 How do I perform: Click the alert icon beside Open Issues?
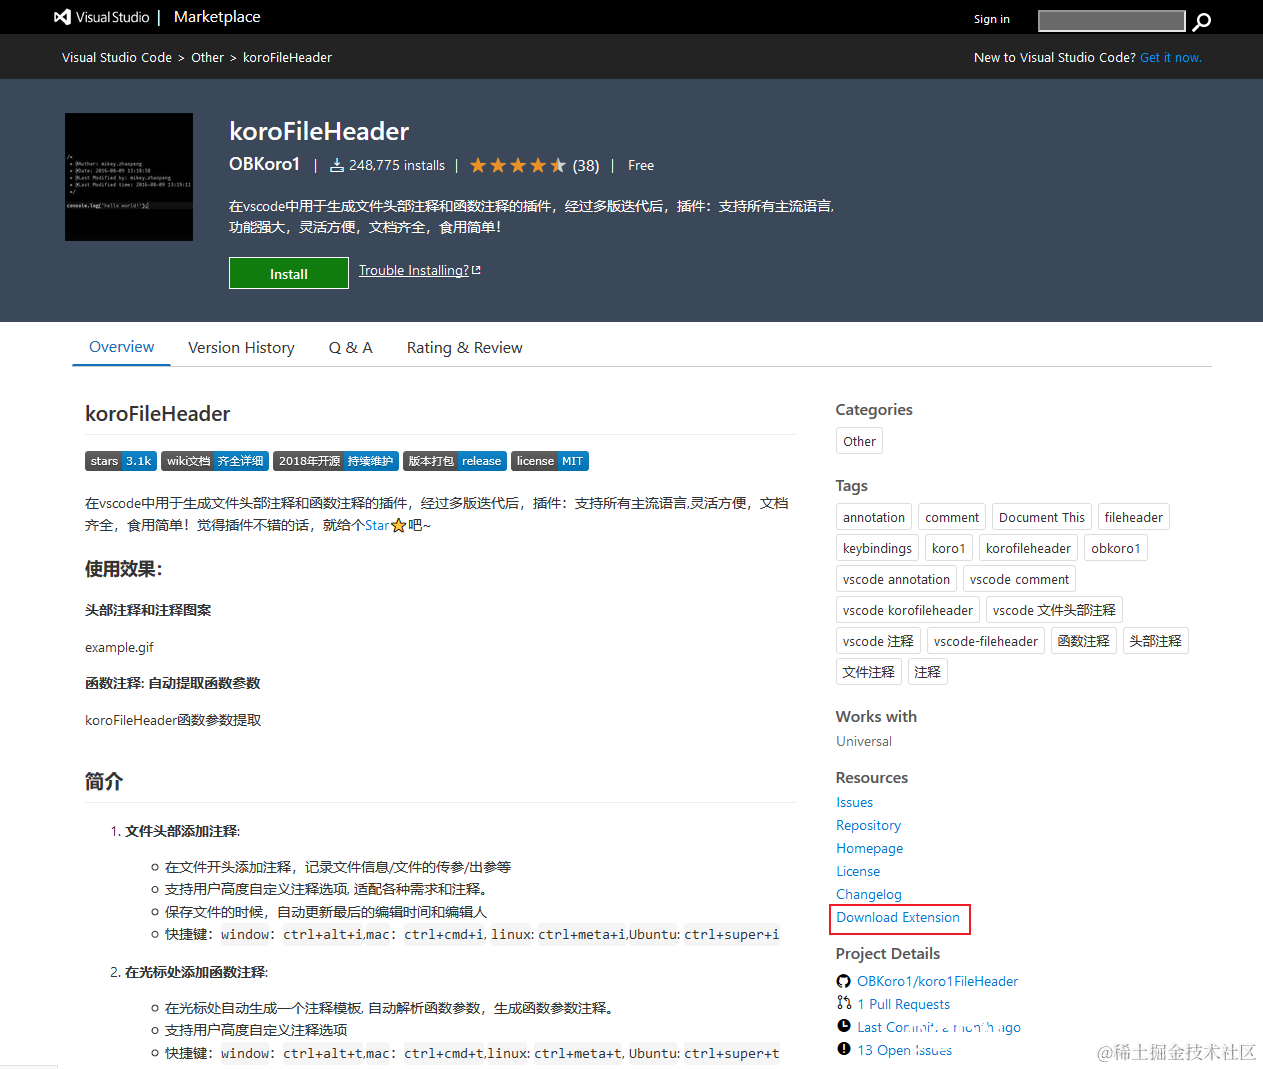coord(844,1049)
